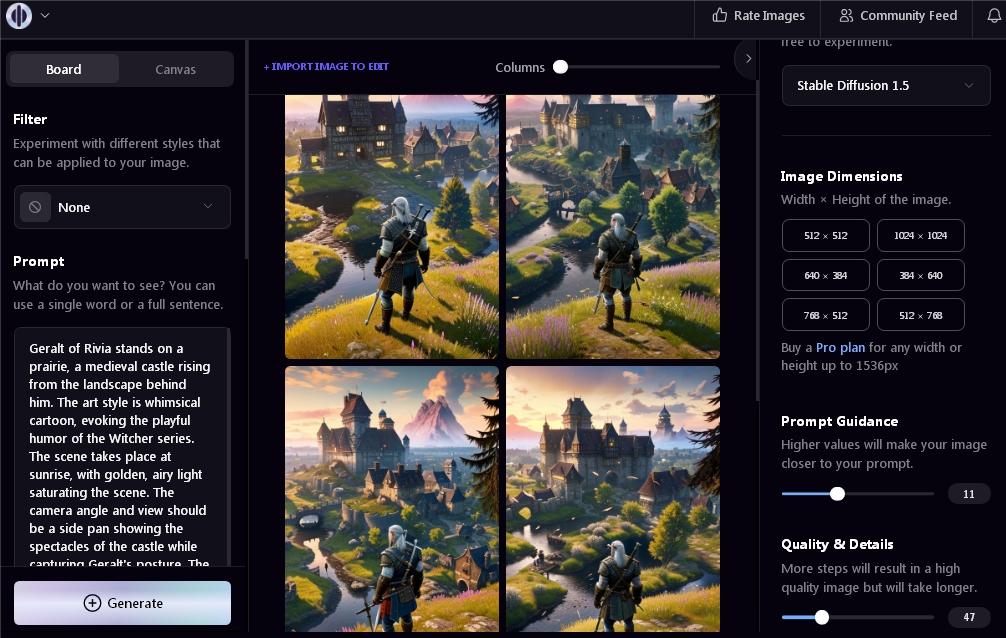Click the left panel vertical scrollbar
This screenshot has width=1006, height=638.
(x=246, y=149)
